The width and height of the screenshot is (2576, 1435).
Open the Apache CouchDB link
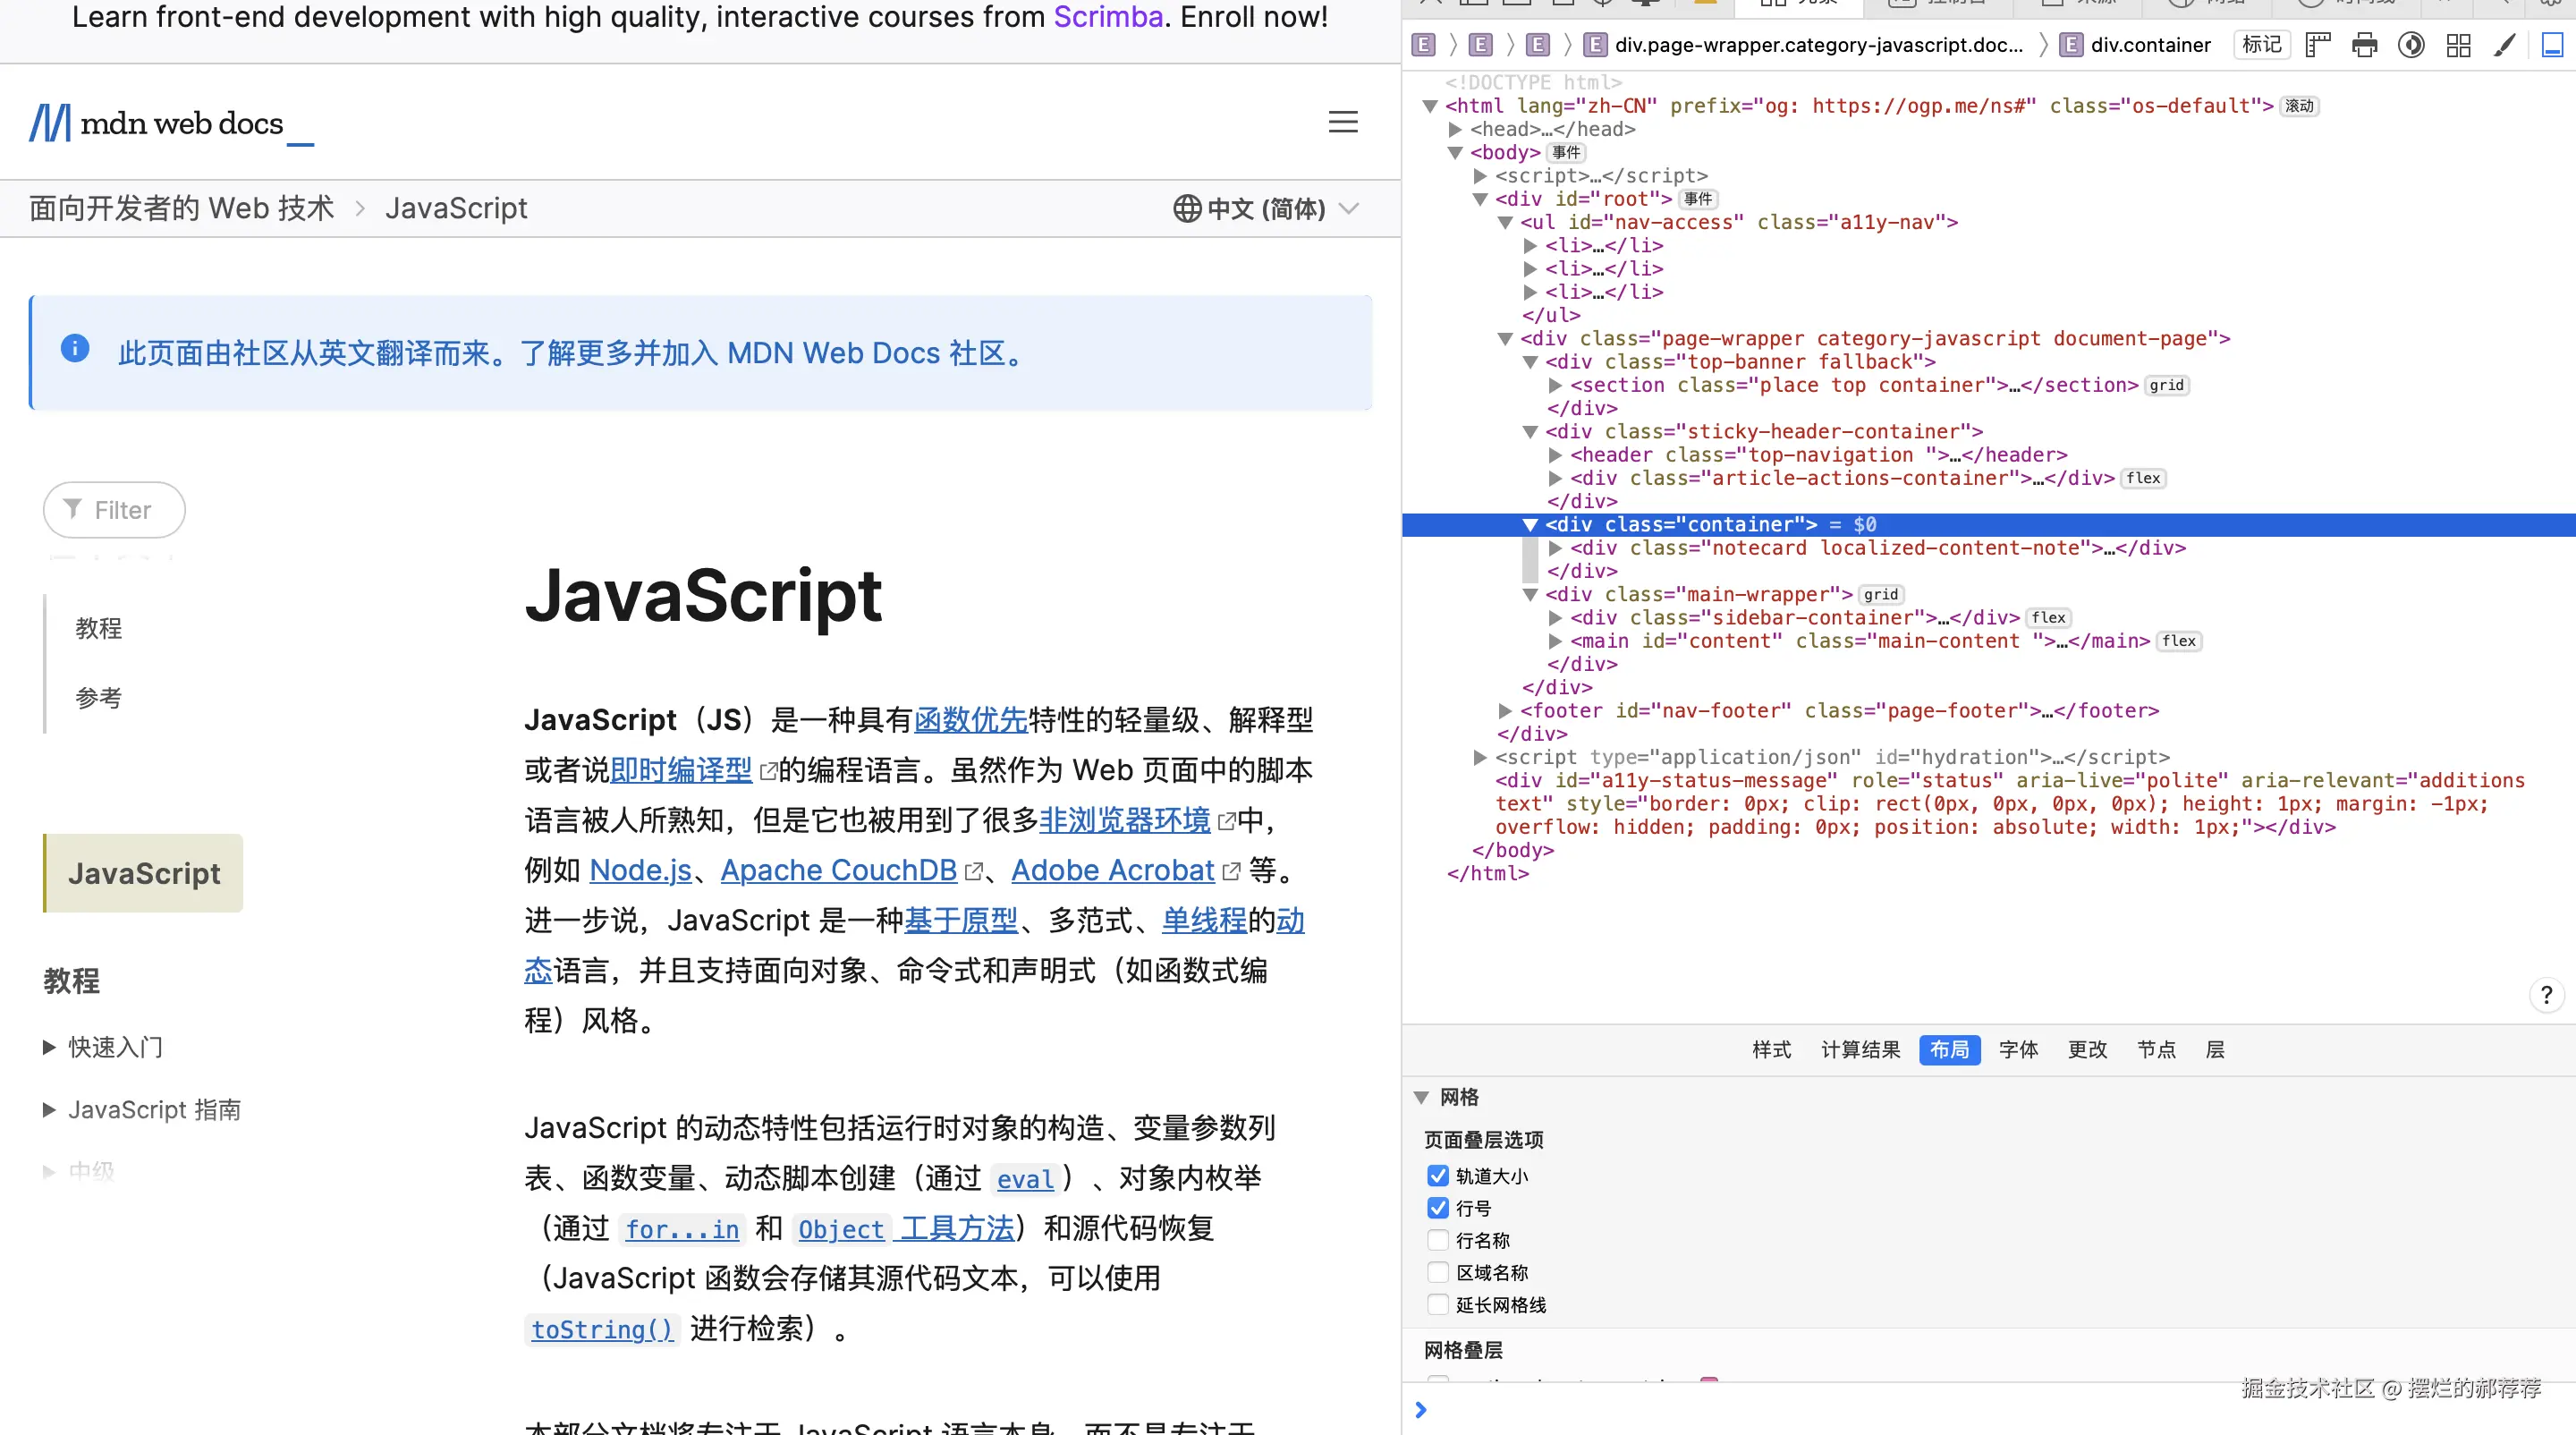pos(838,870)
